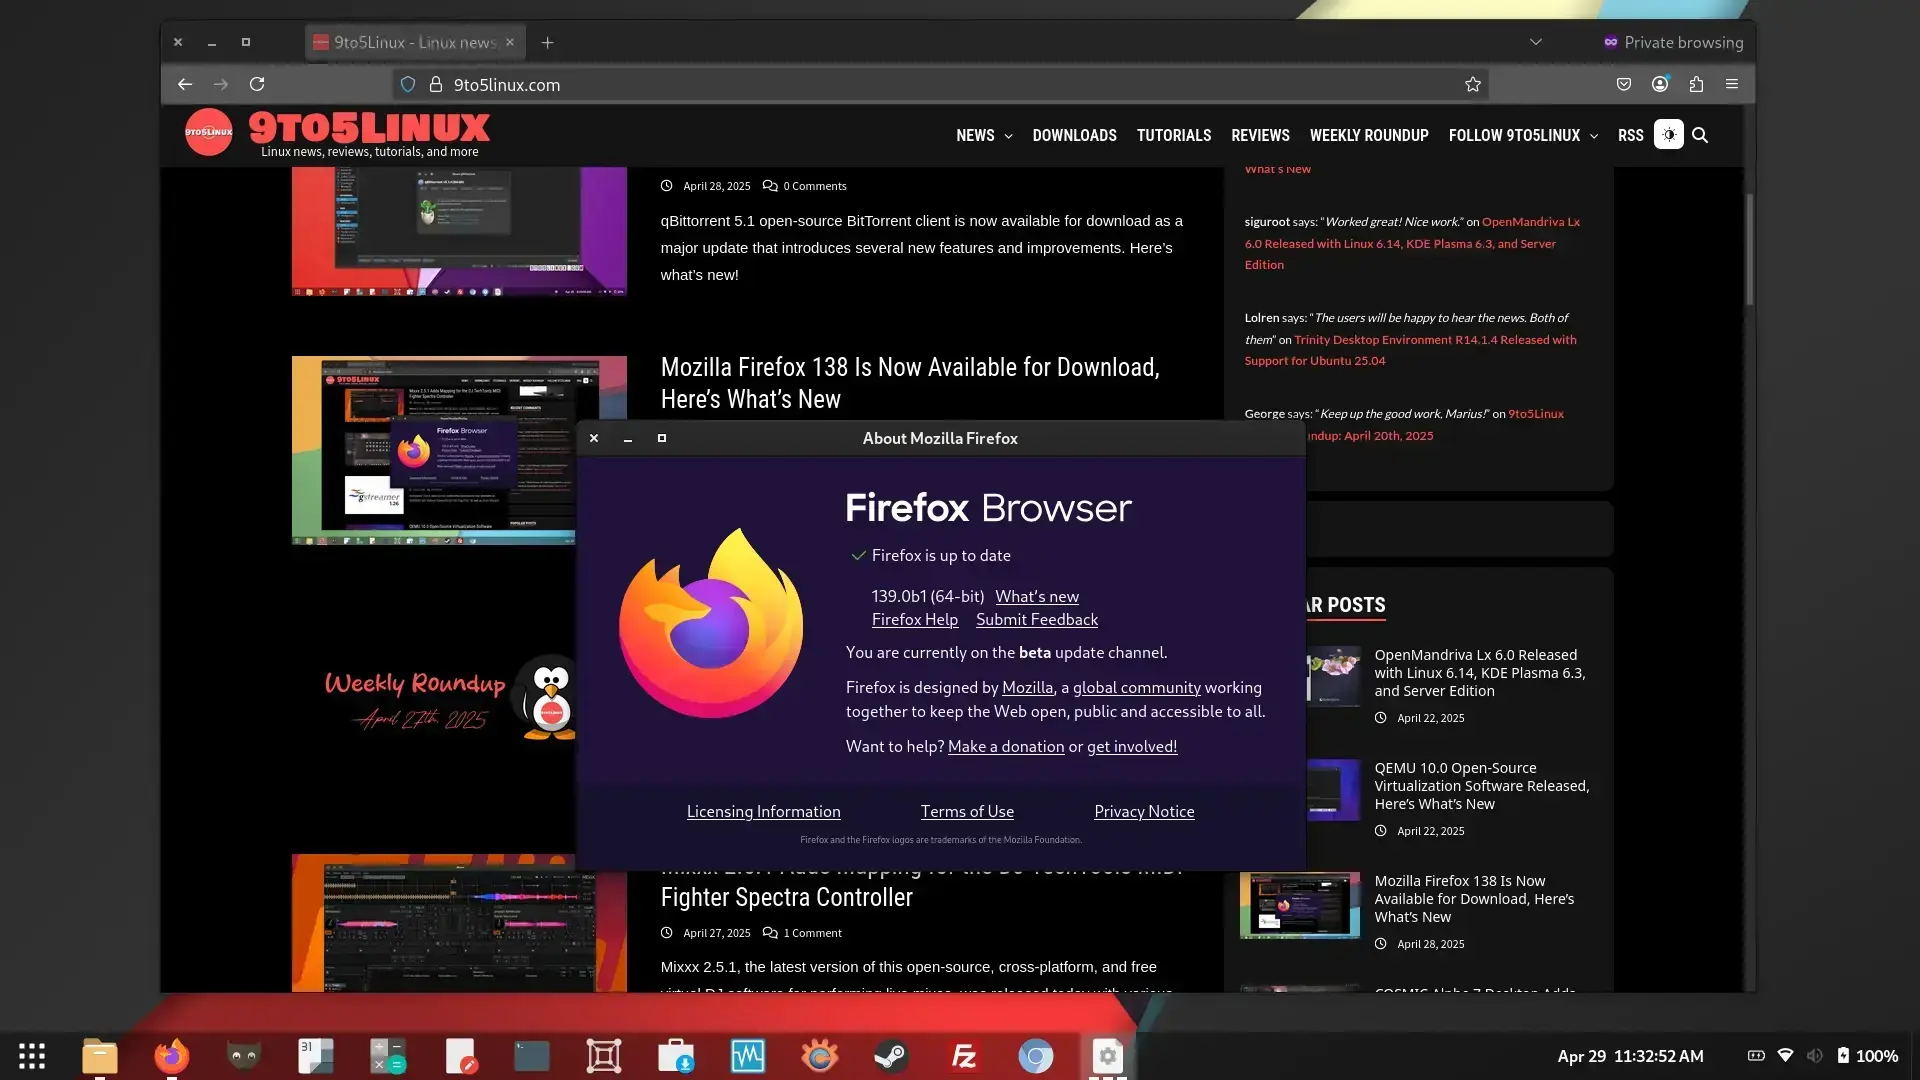This screenshot has height=1080, width=1920.
Task: Open the tracking protection shield icon
Action: (x=408, y=85)
